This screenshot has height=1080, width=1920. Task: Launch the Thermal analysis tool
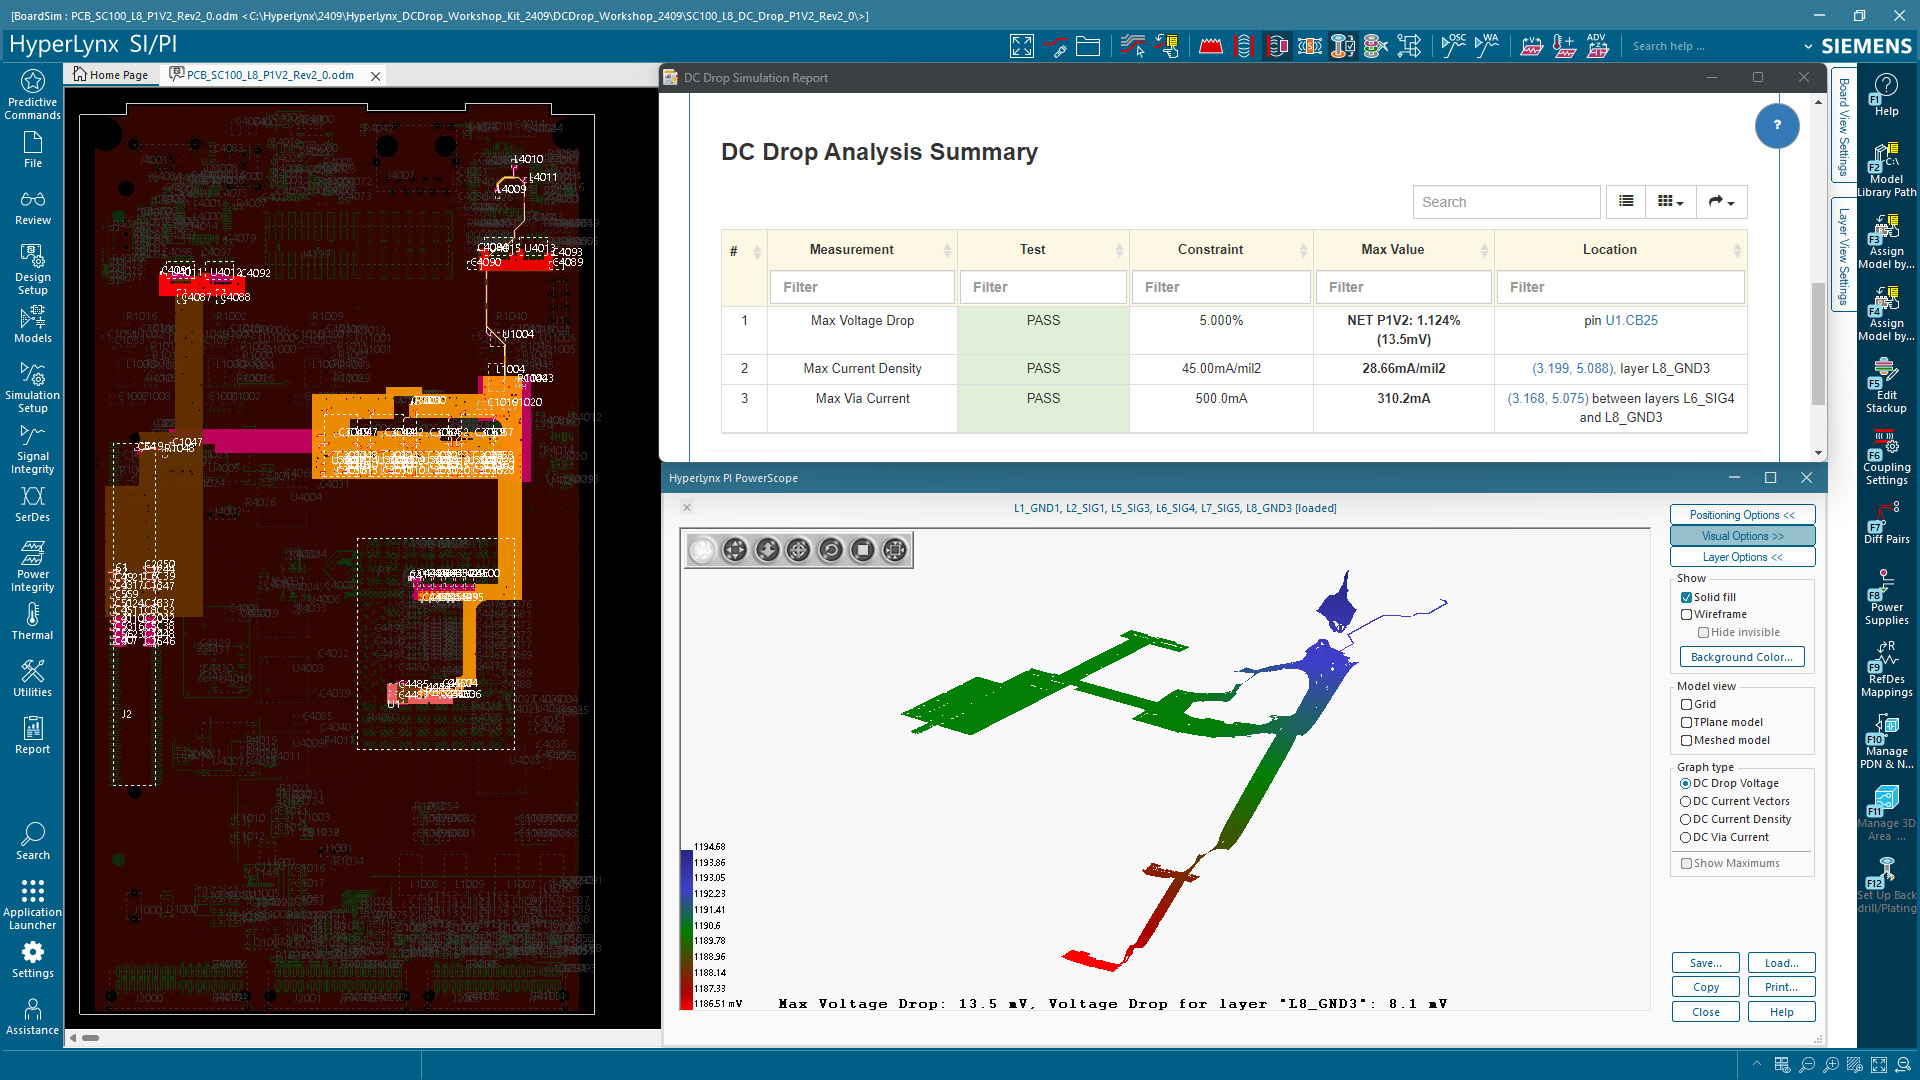tap(32, 618)
